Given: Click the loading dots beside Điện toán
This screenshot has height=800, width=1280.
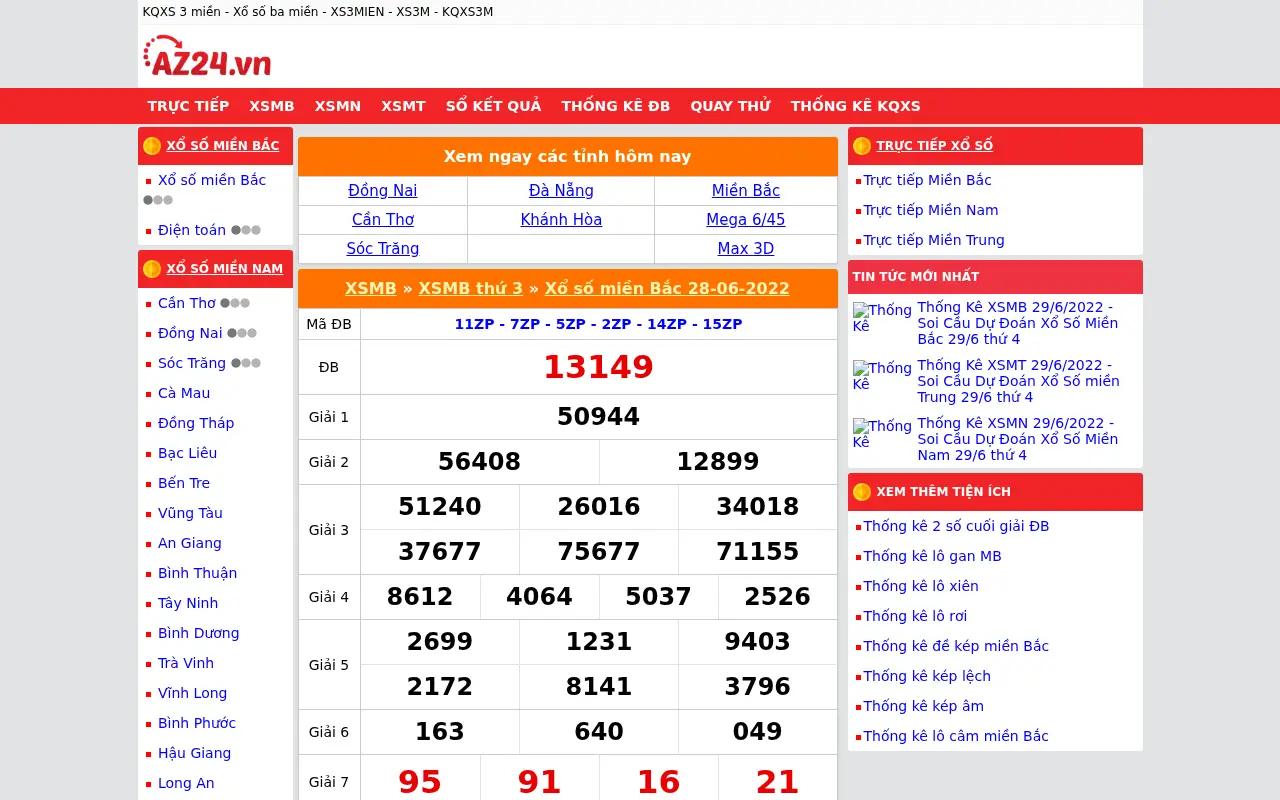Looking at the screenshot, I should tap(246, 230).
